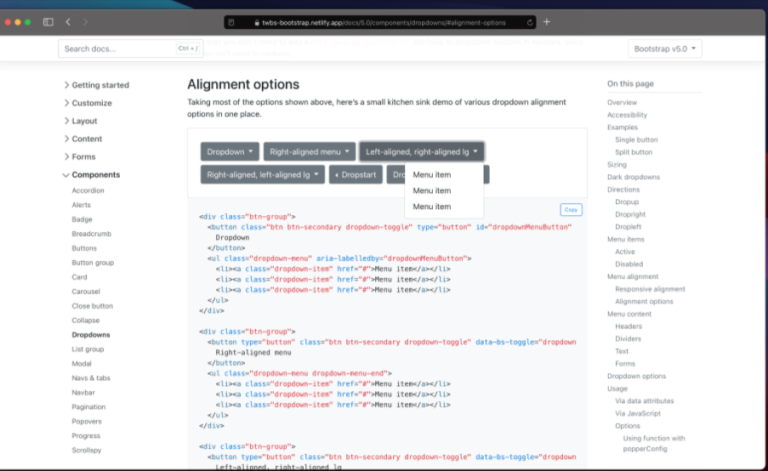Open Scrollspy in the sidebar
768x471 pixels.
[x=86, y=450]
